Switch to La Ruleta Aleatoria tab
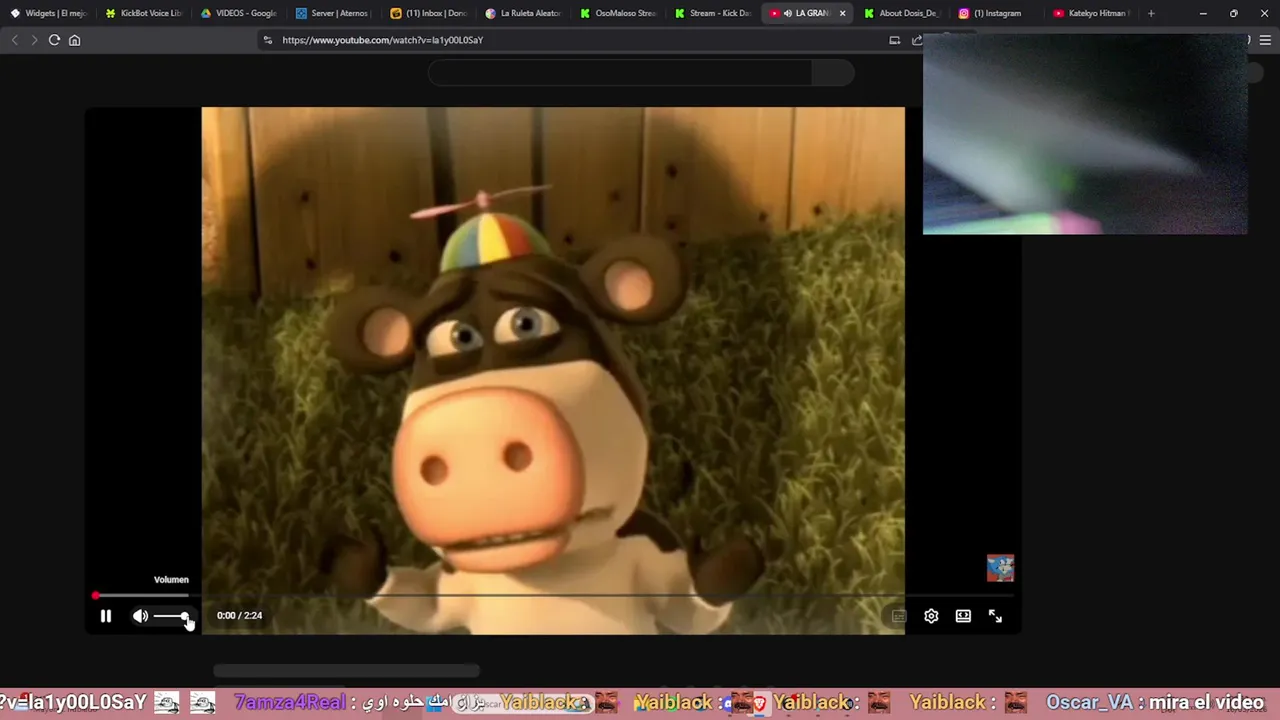 click(524, 13)
